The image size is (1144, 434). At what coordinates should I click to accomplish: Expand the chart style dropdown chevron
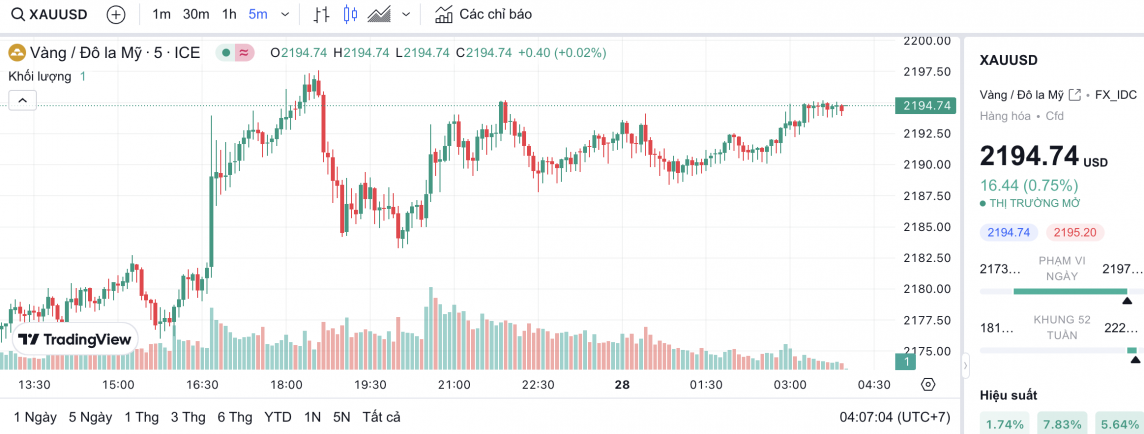pyautogui.click(x=405, y=15)
